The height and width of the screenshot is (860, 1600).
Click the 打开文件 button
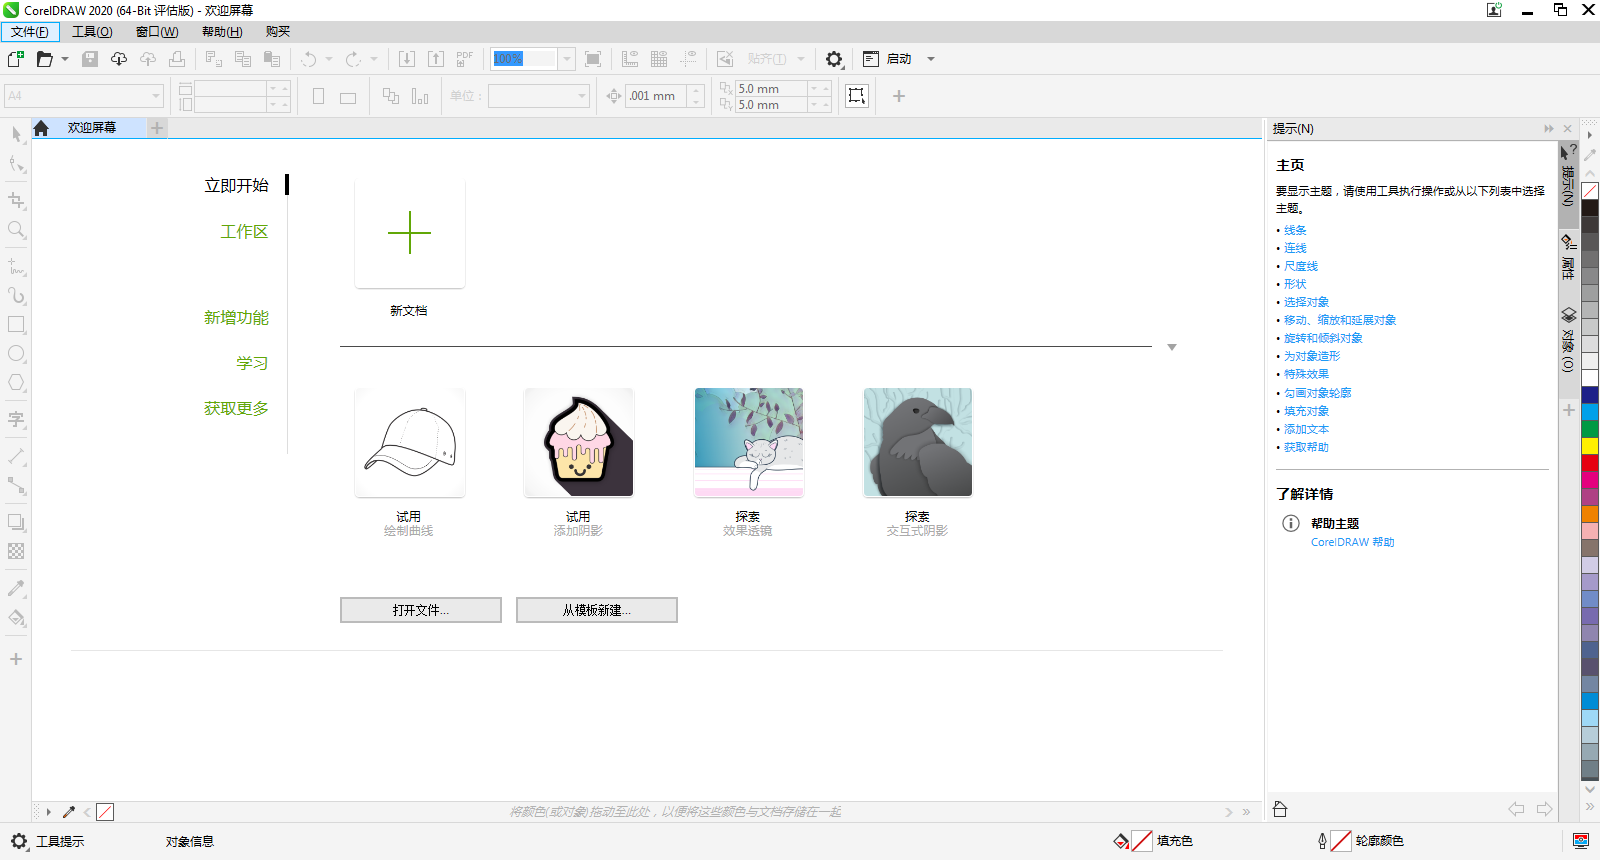pyautogui.click(x=420, y=610)
